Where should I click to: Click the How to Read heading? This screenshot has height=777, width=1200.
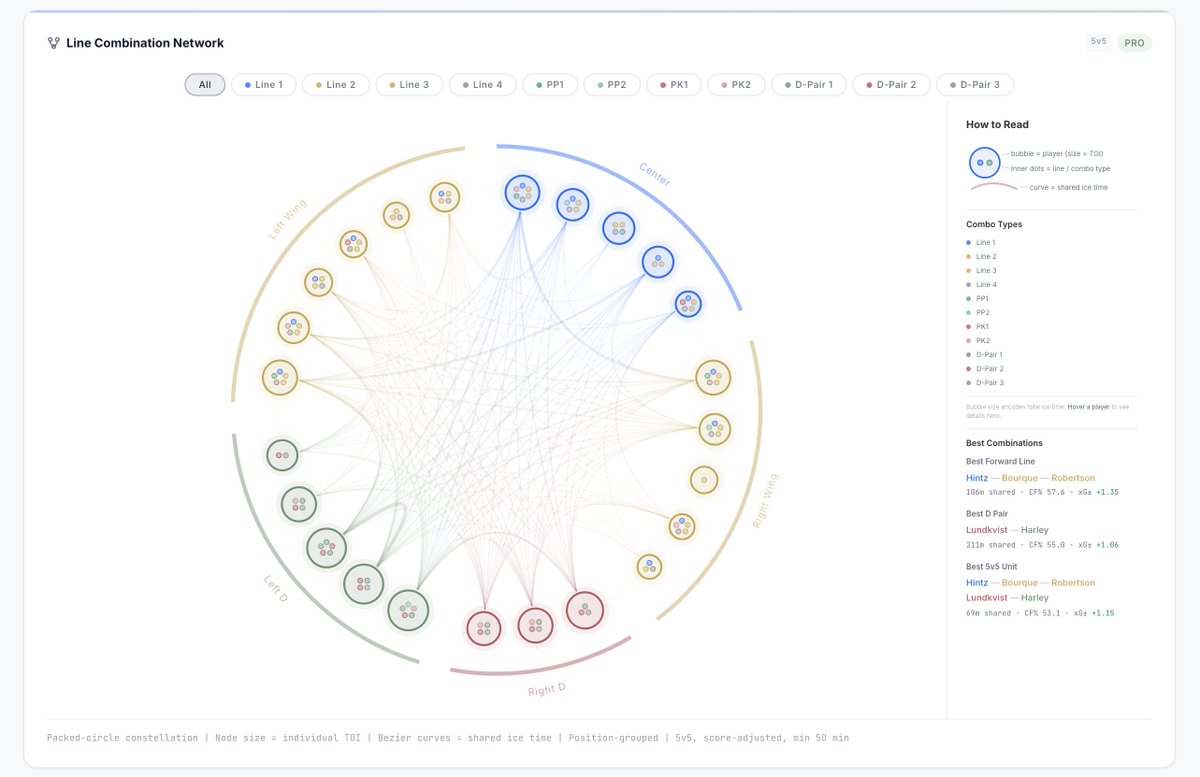tap(997, 125)
